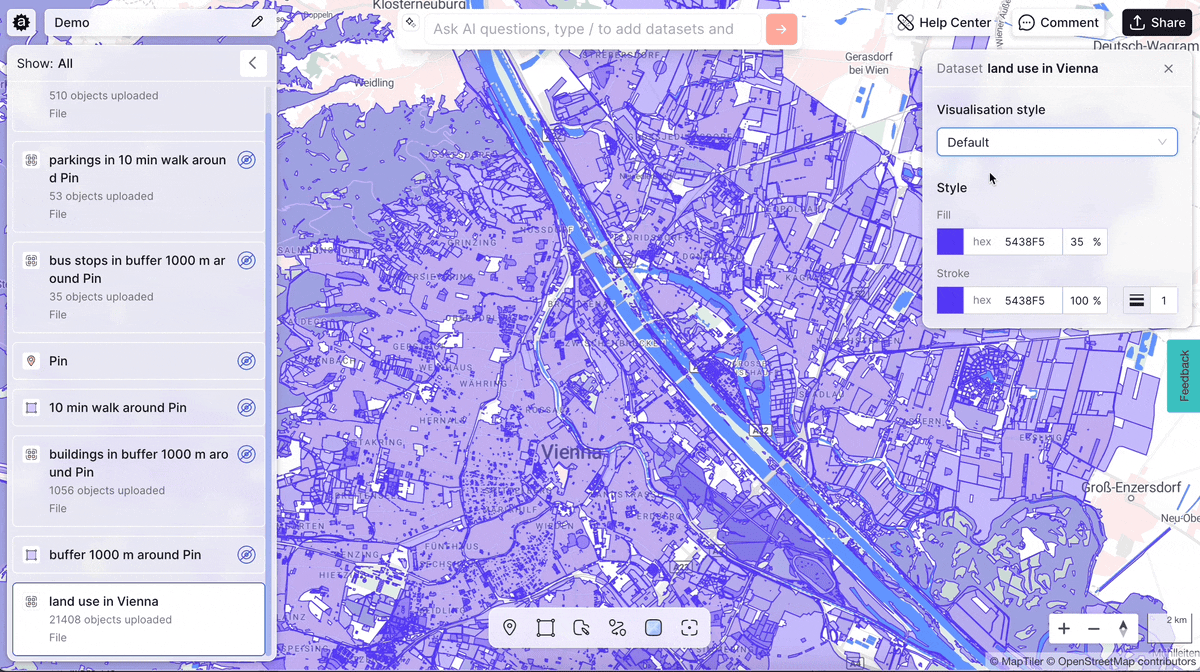Click the Fill color swatch
Viewport: 1200px width, 672px height.
click(x=949, y=241)
